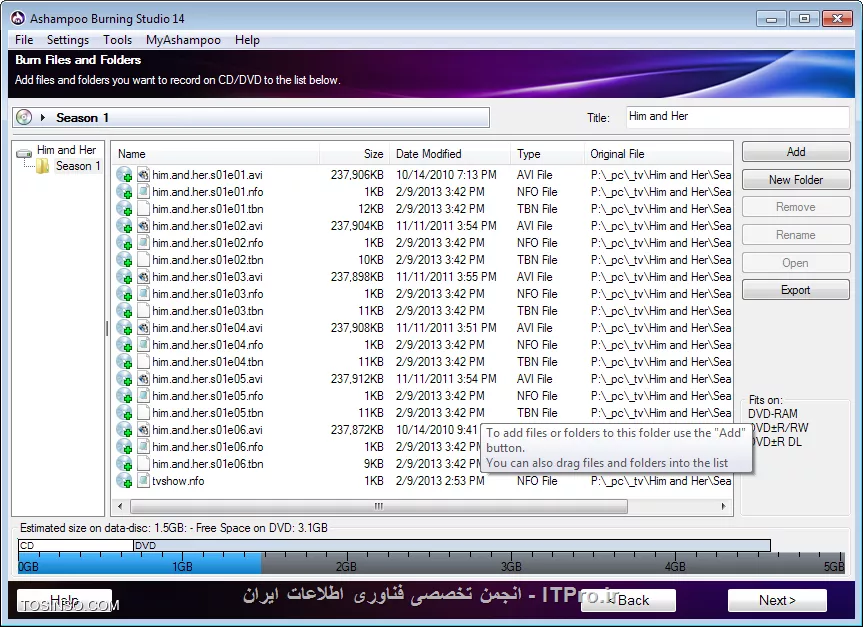Click the disc icon in the path bar

coord(24,117)
